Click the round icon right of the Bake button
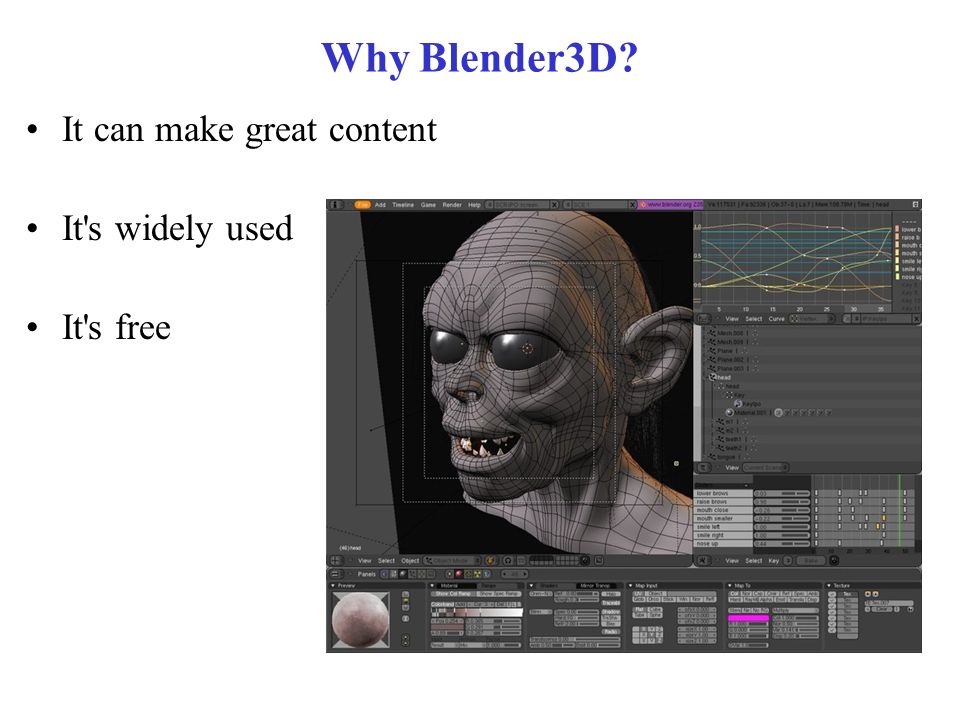The width and height of the screenshot is (960, 720). [834, 560]
